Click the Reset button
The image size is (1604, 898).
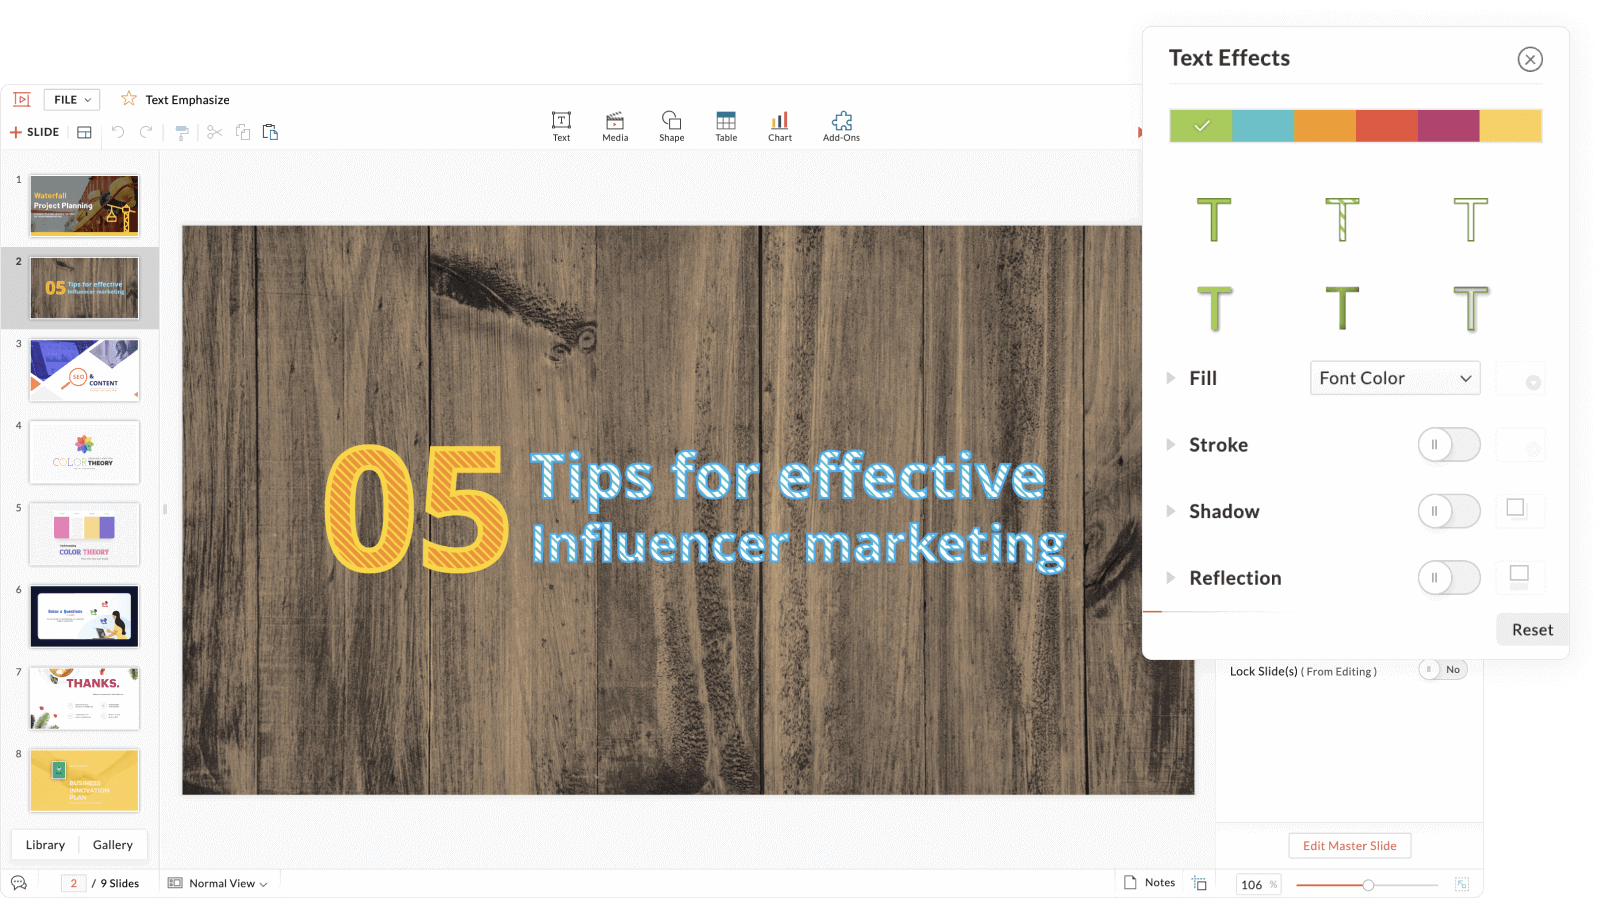pyautogui.click(x=1531, y=630)
